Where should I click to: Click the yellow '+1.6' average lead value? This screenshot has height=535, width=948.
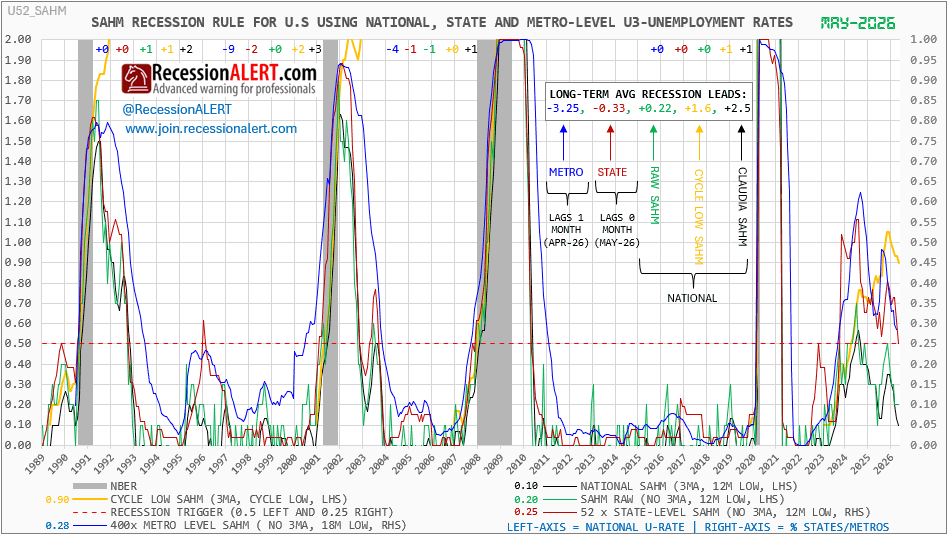point(700,108)
